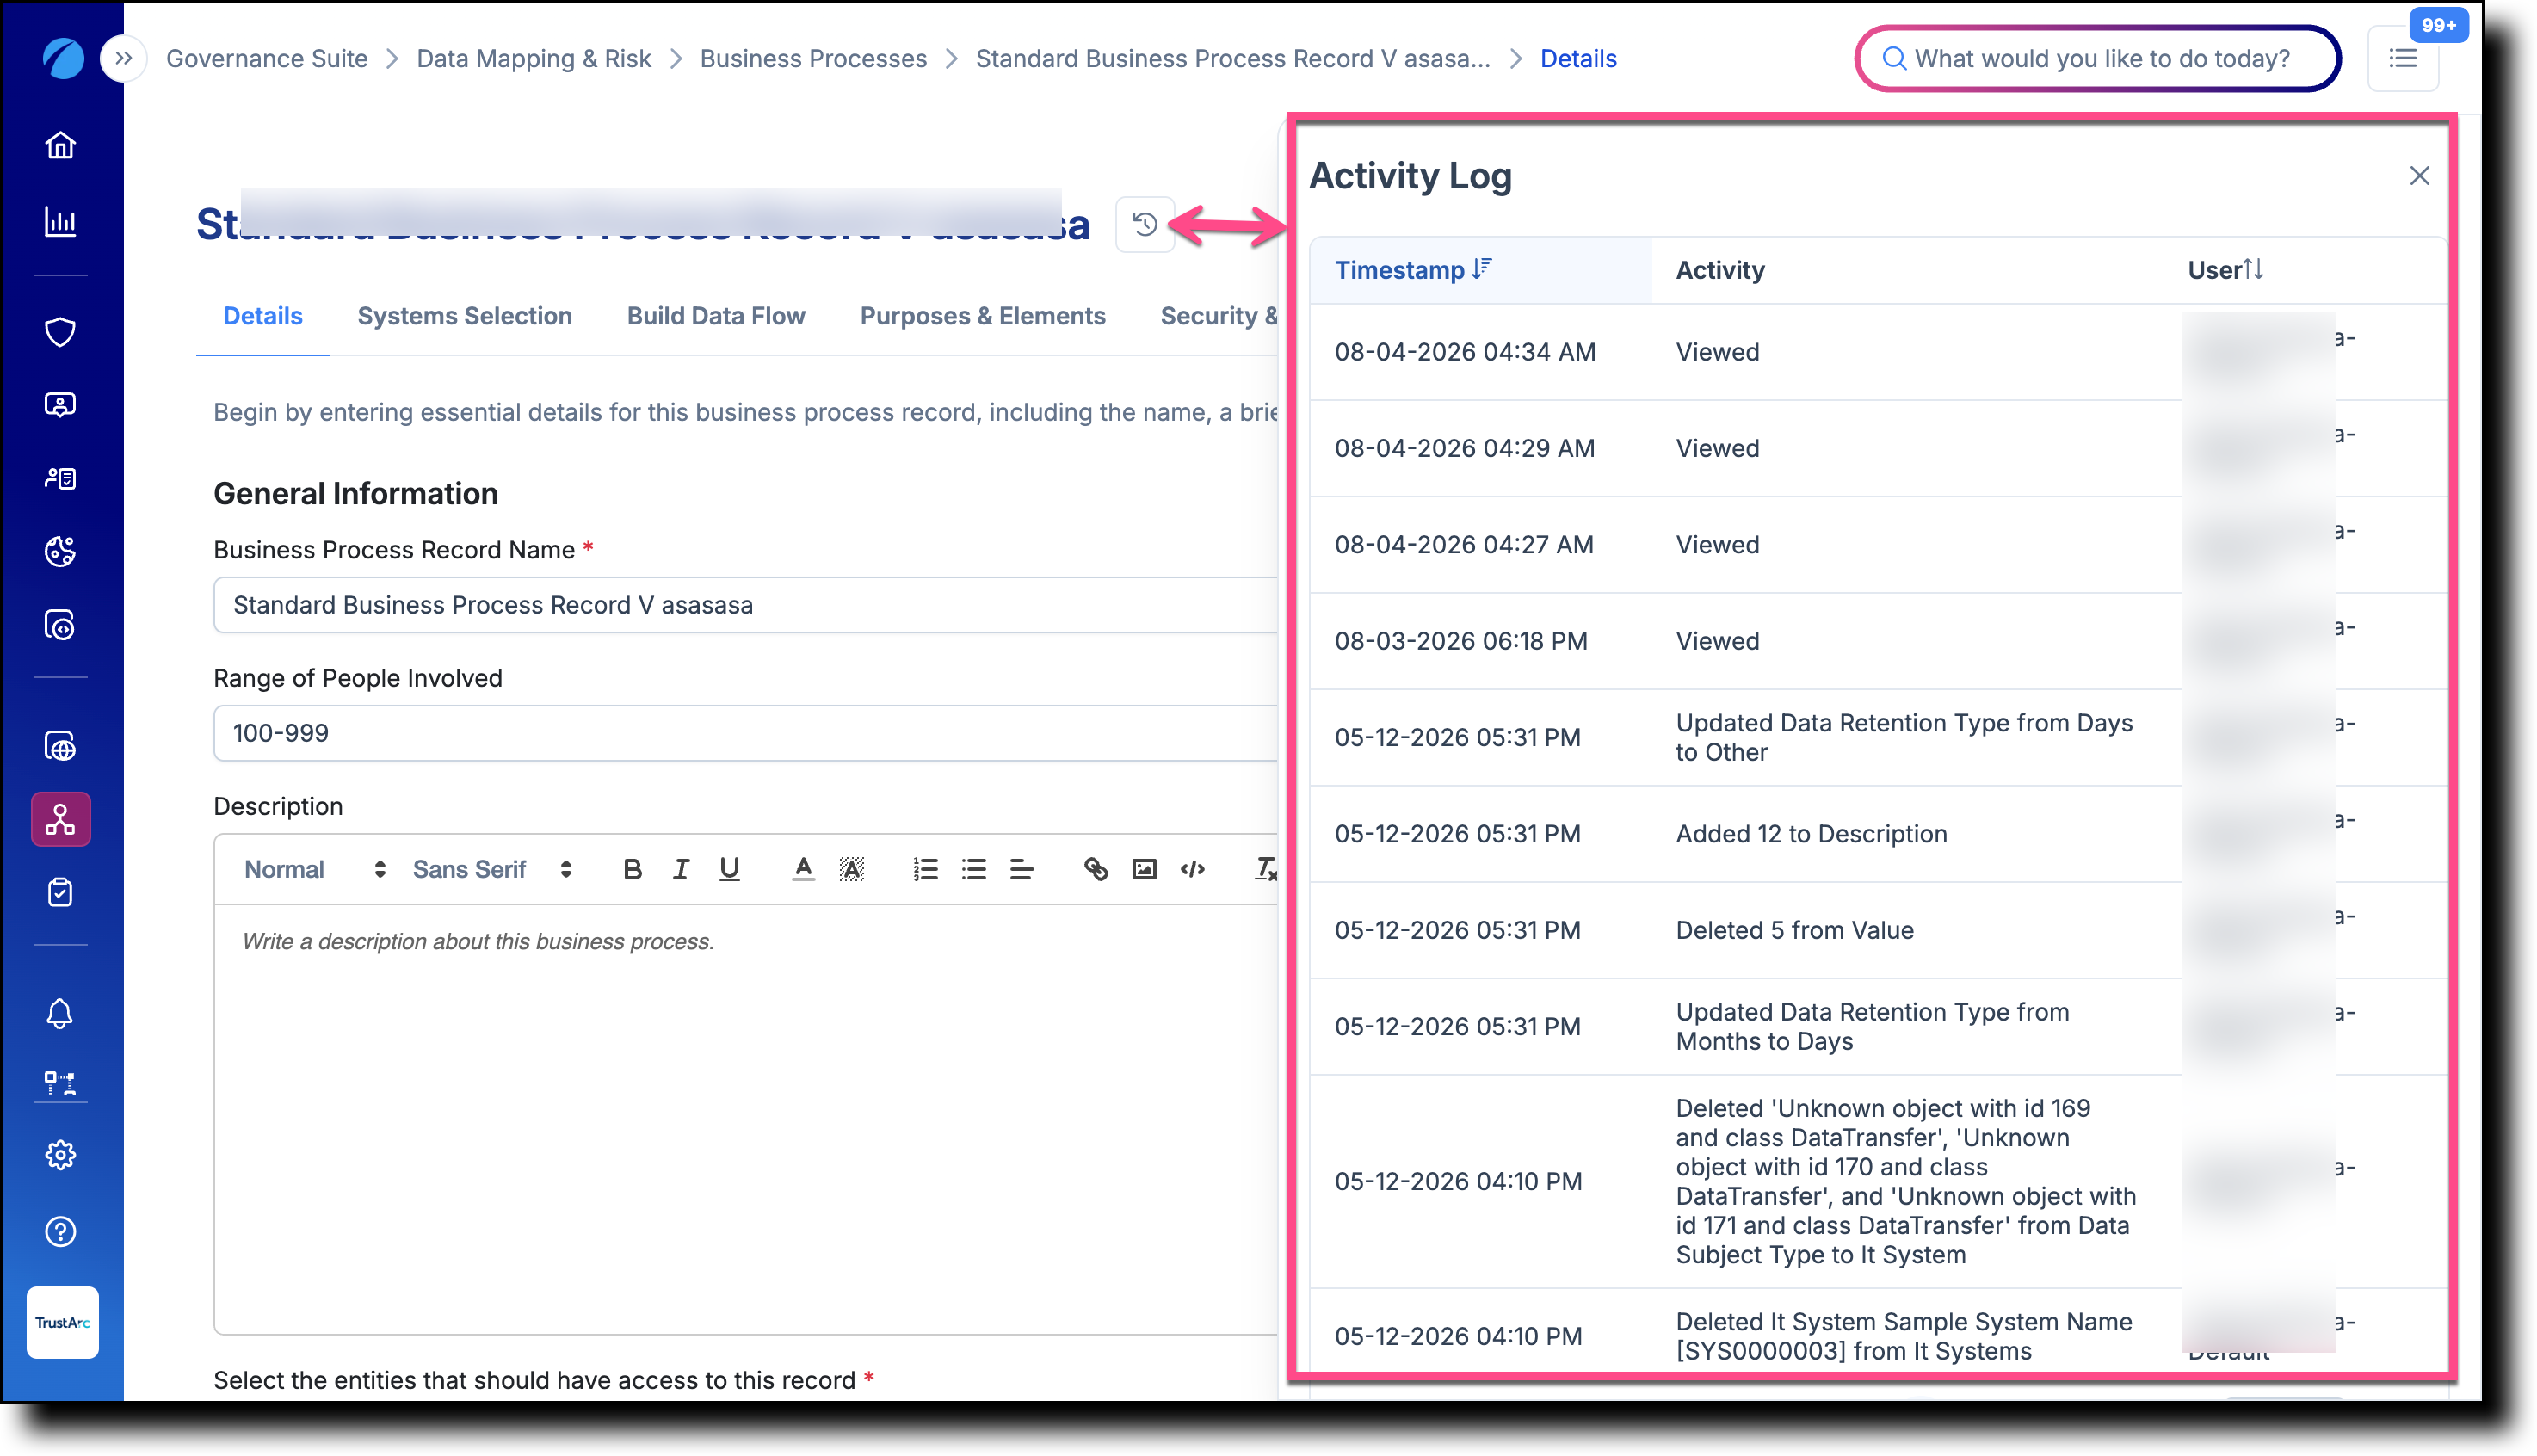Open the help question mark icon
This screenshot has height=1456, width=2537.
[60, 1232]
